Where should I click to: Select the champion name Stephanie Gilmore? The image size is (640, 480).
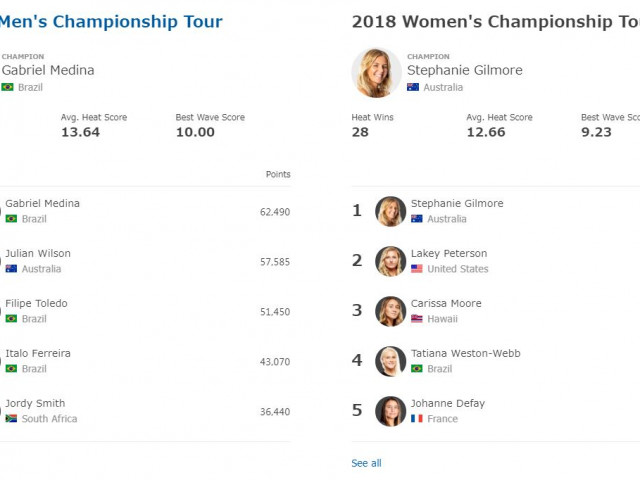coord(464,70)
